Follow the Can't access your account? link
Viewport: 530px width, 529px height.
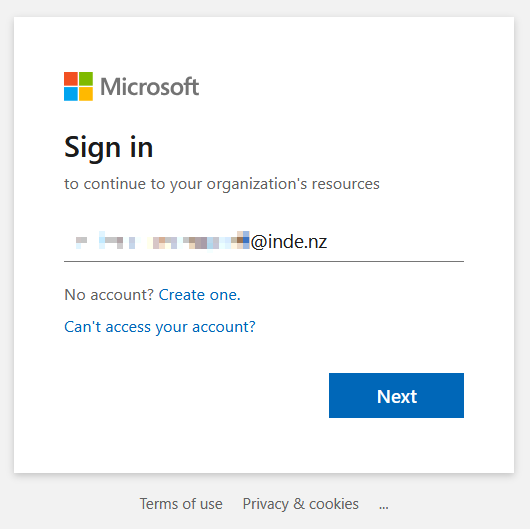tap(160, 327)
